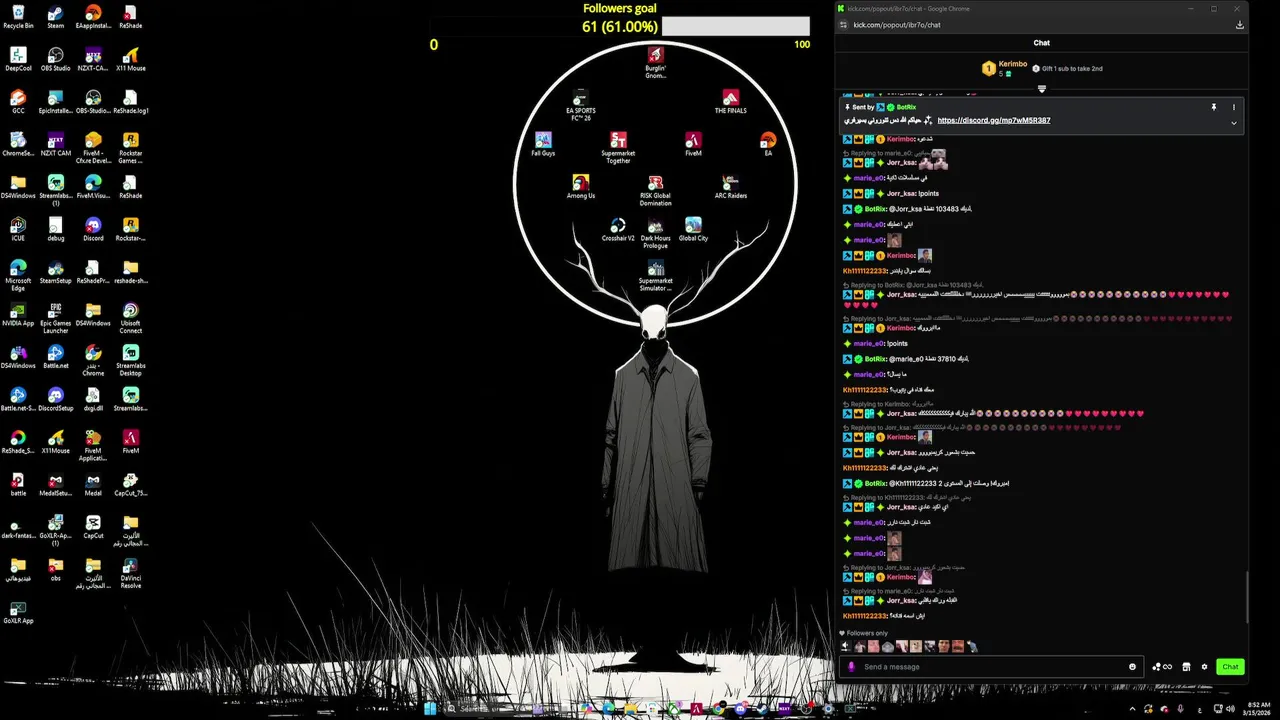Open the Windows Start button
Viewport: 1280px width, 720px height.
[430, 709]
